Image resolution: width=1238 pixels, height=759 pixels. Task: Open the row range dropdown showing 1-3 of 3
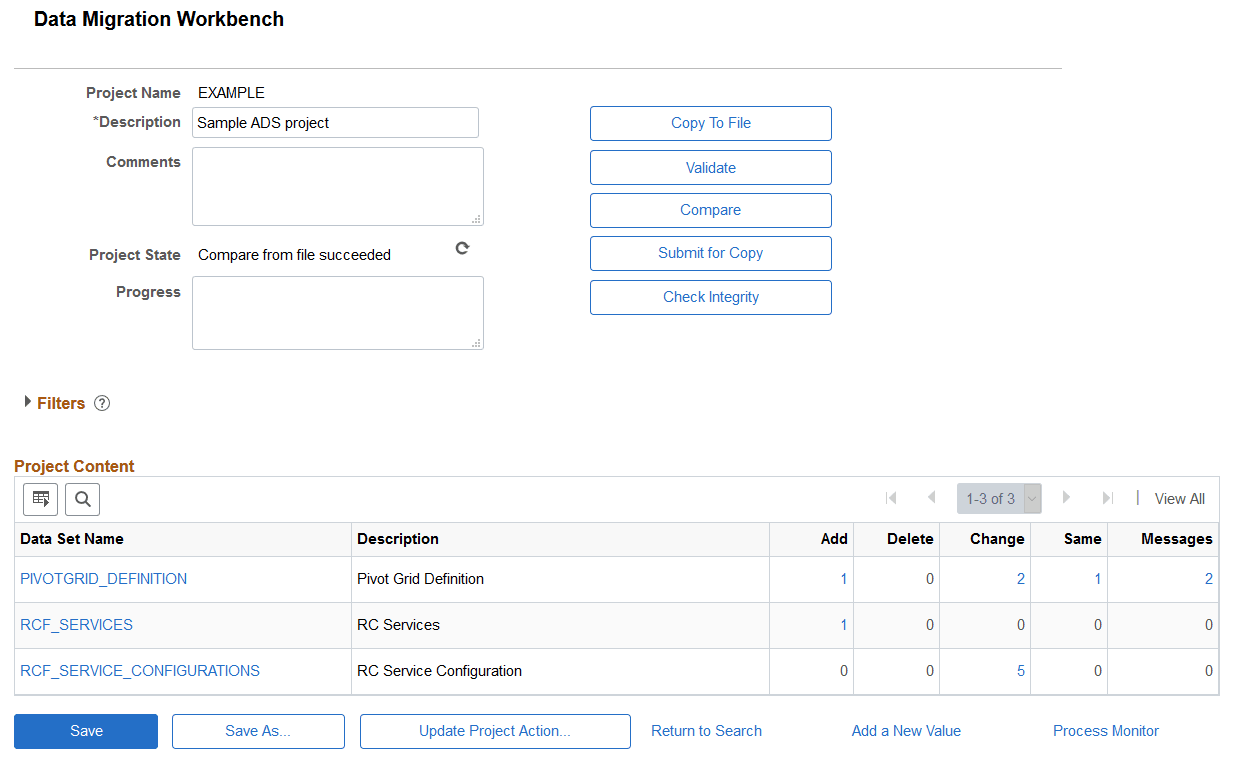point(1032,498)
